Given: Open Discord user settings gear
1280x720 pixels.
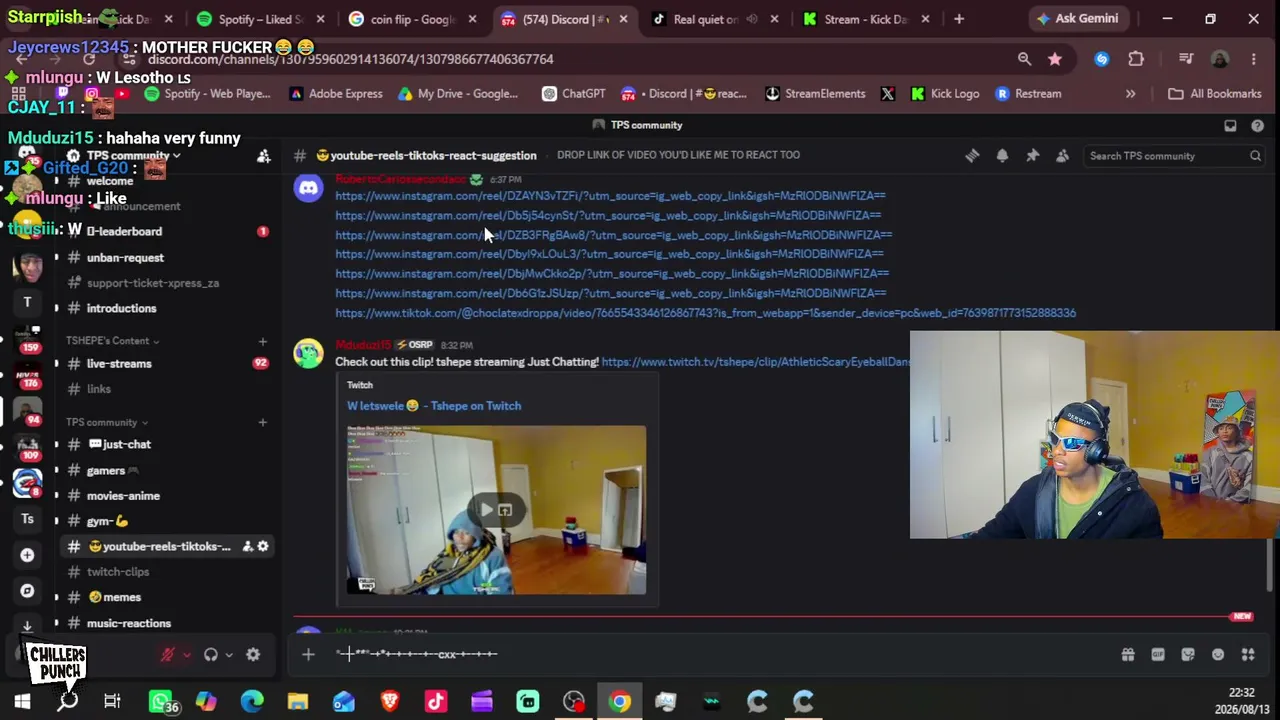Looking at the screenshot, I should click(253, 655).
